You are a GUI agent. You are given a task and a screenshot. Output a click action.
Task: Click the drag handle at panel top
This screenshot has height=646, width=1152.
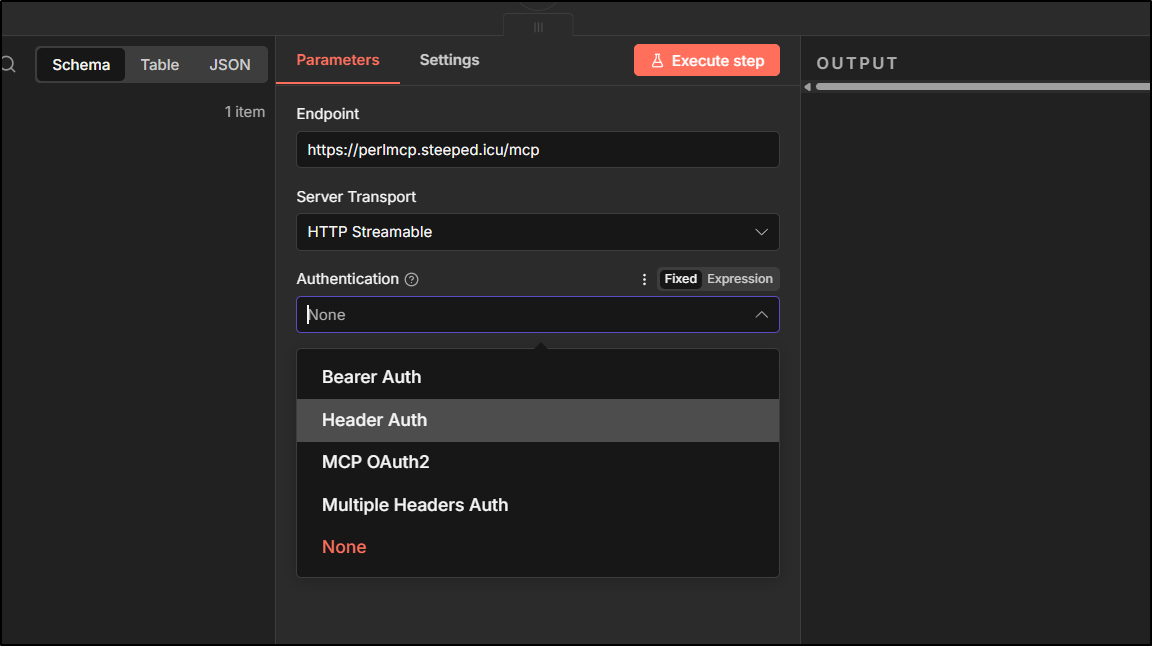[538, 27]
